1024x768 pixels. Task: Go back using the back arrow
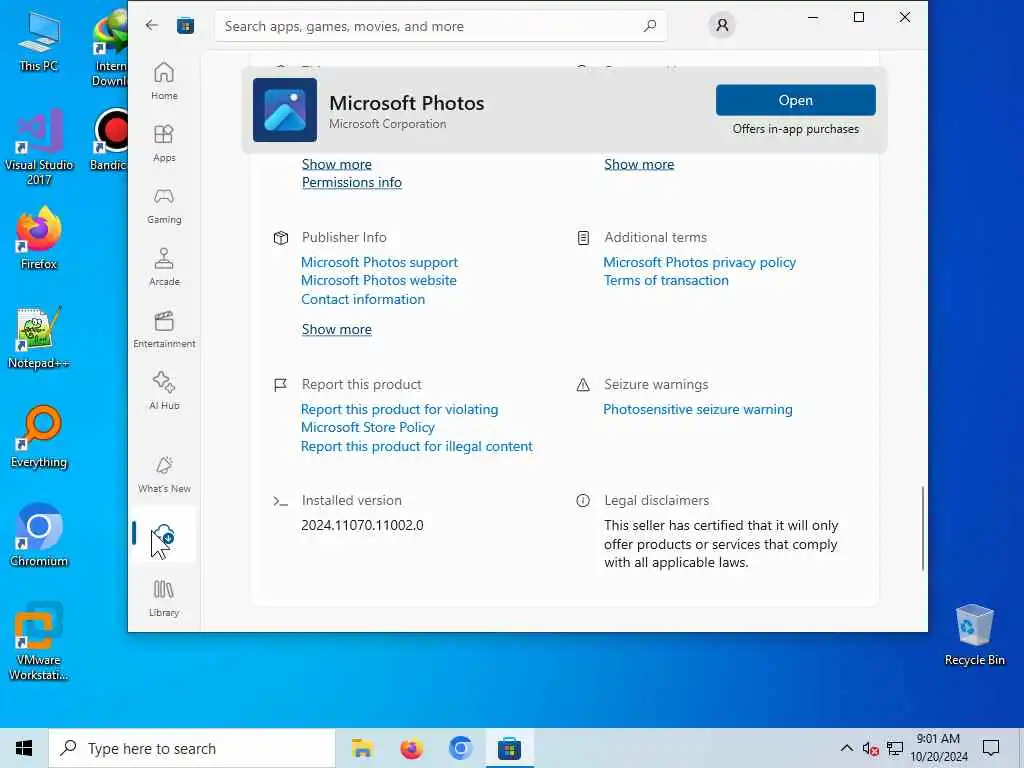[x=152, y=25]
